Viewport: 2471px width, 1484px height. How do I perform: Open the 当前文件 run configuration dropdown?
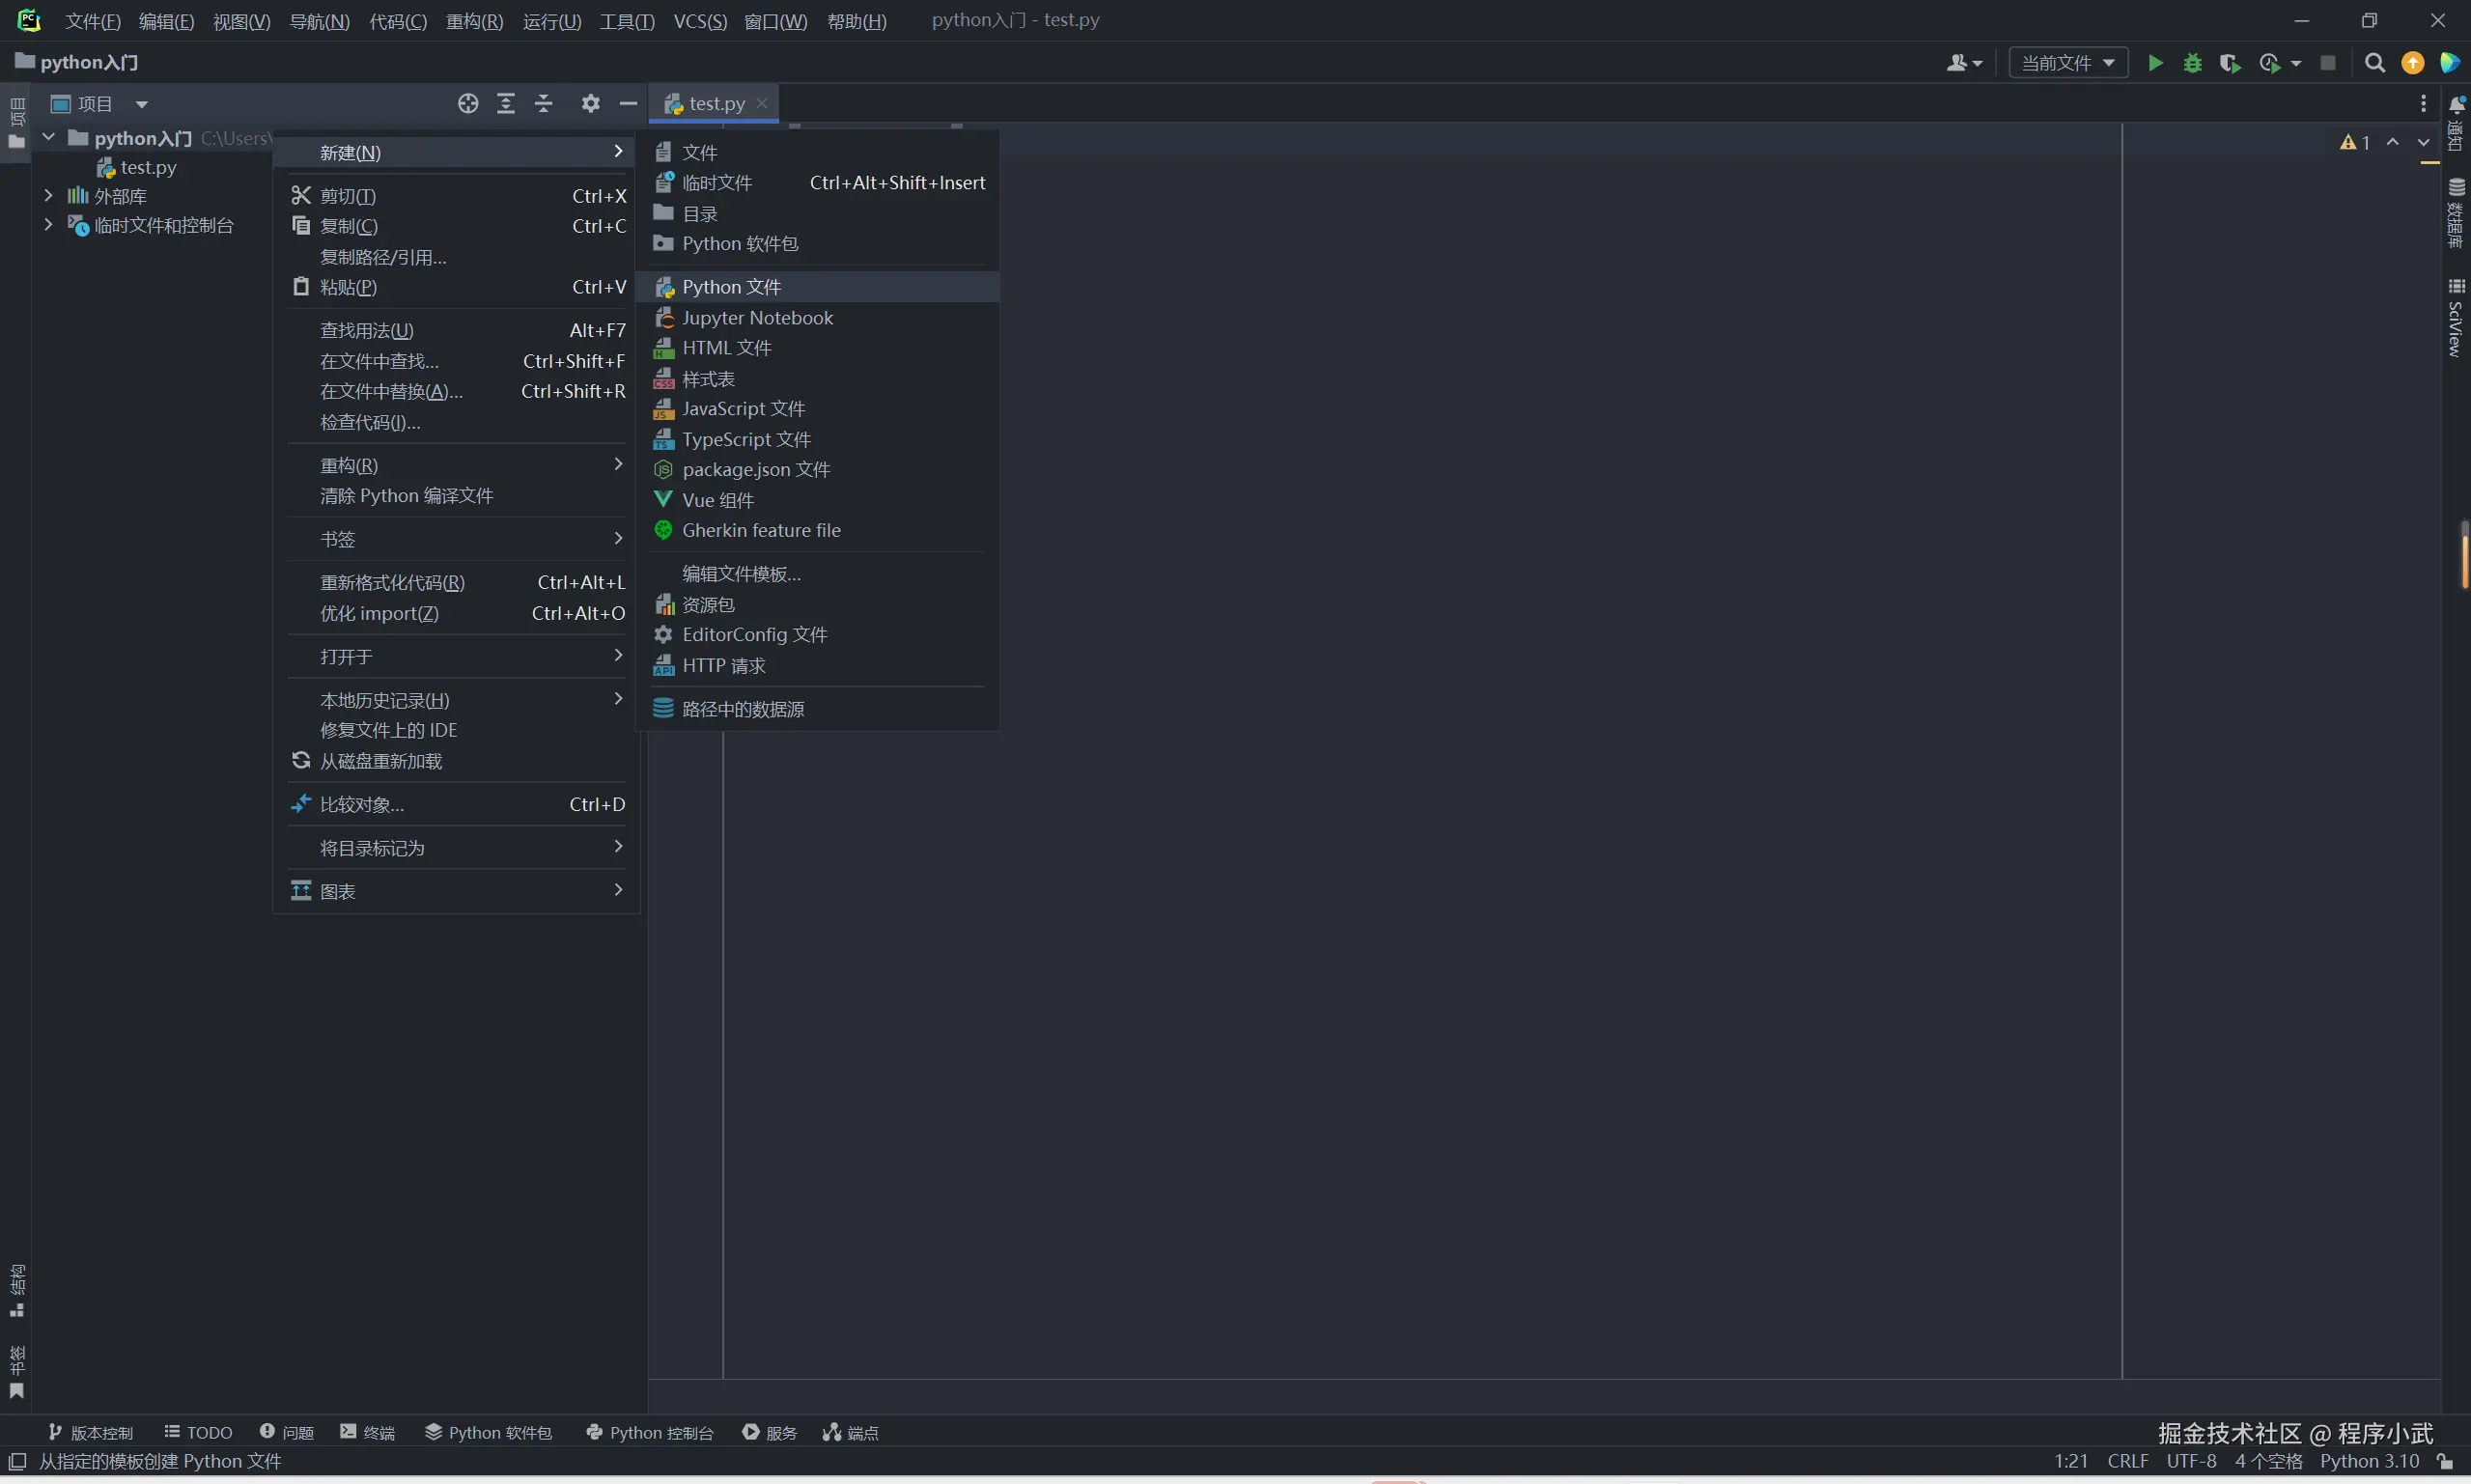coord(2067,63)
